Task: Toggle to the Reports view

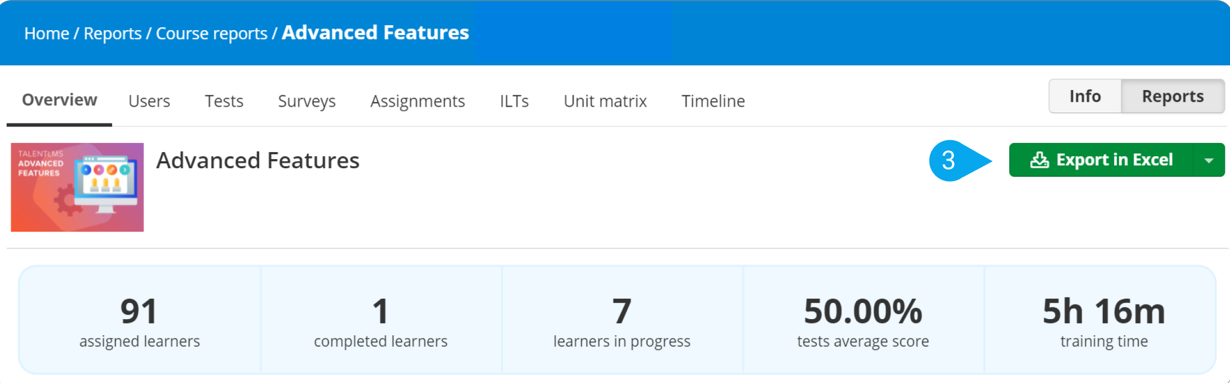Action: click(1173, 96)
